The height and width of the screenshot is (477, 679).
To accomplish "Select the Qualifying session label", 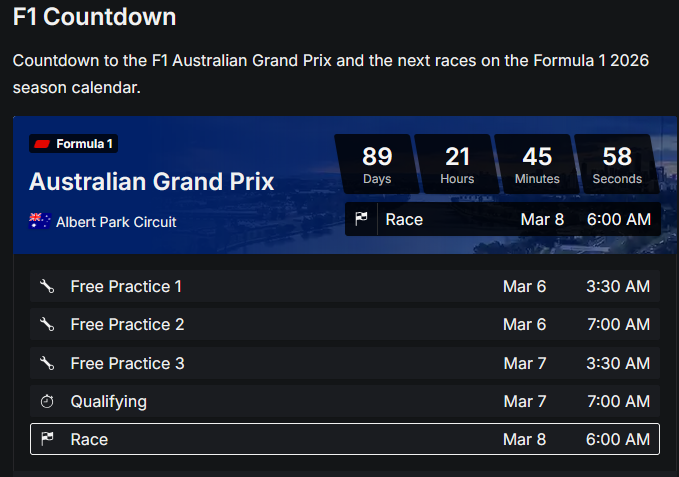I will (x=108, y=402).
